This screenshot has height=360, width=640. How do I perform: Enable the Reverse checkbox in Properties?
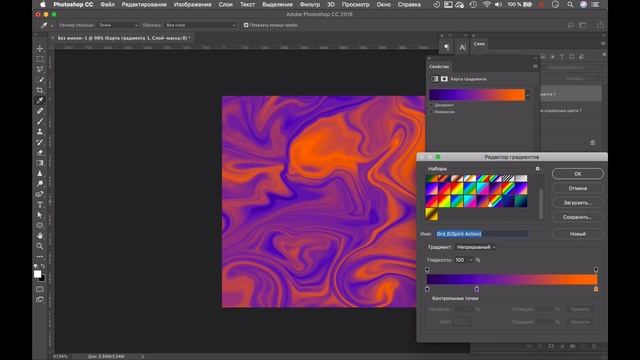point(431,111)
